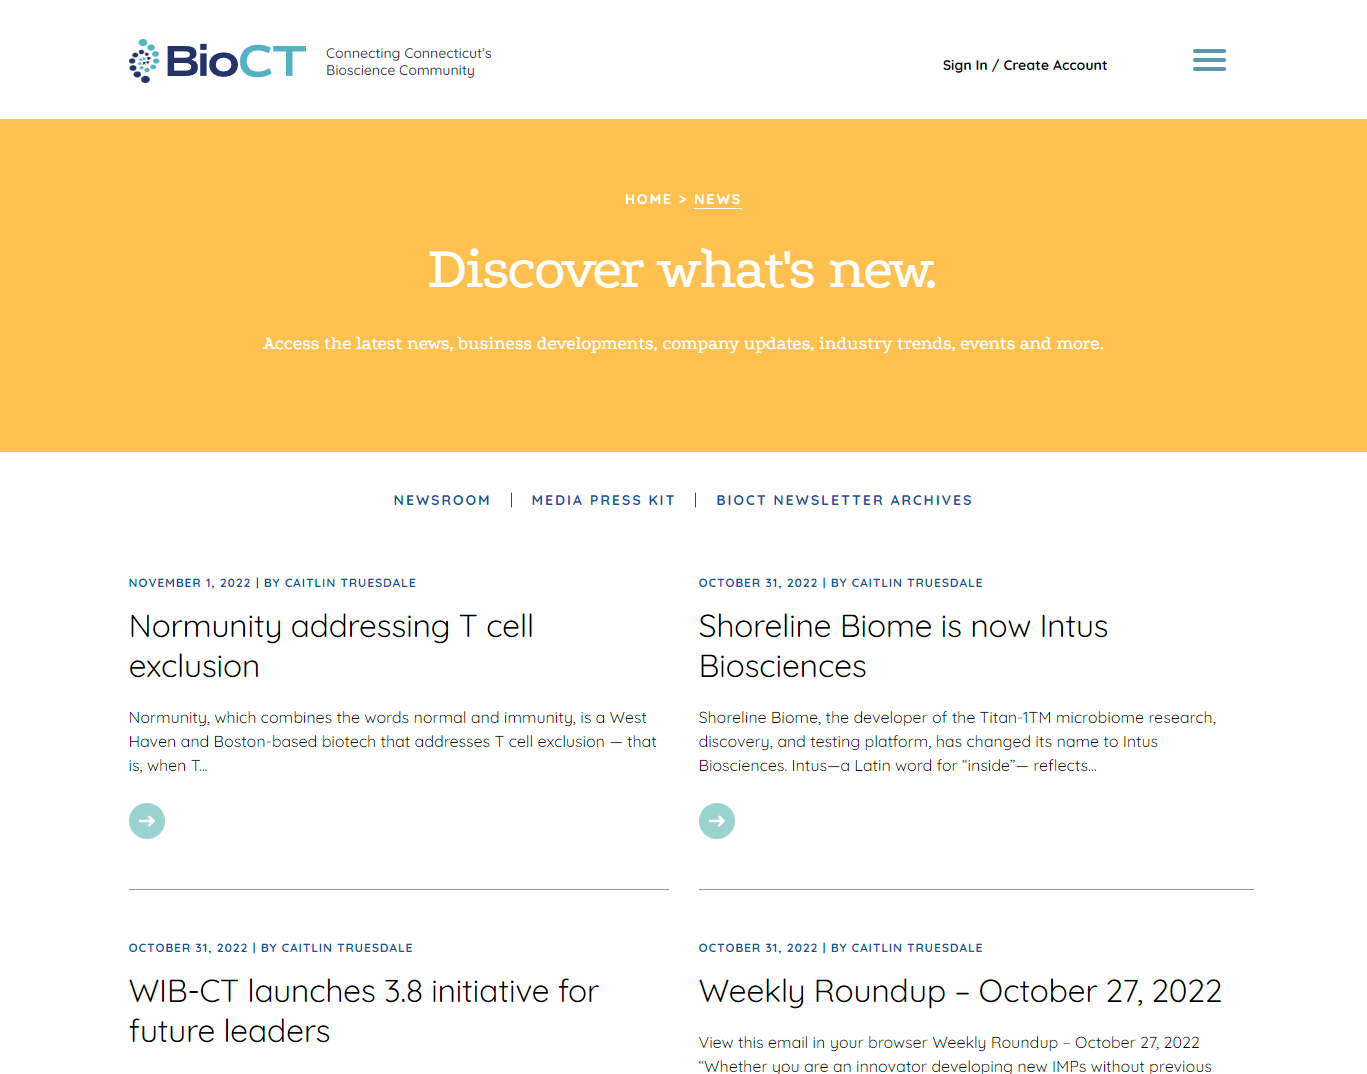The image size is (1367, 1074).
Task: Open Normunity addressing T cell exclusion article
Action: [331, 646]
